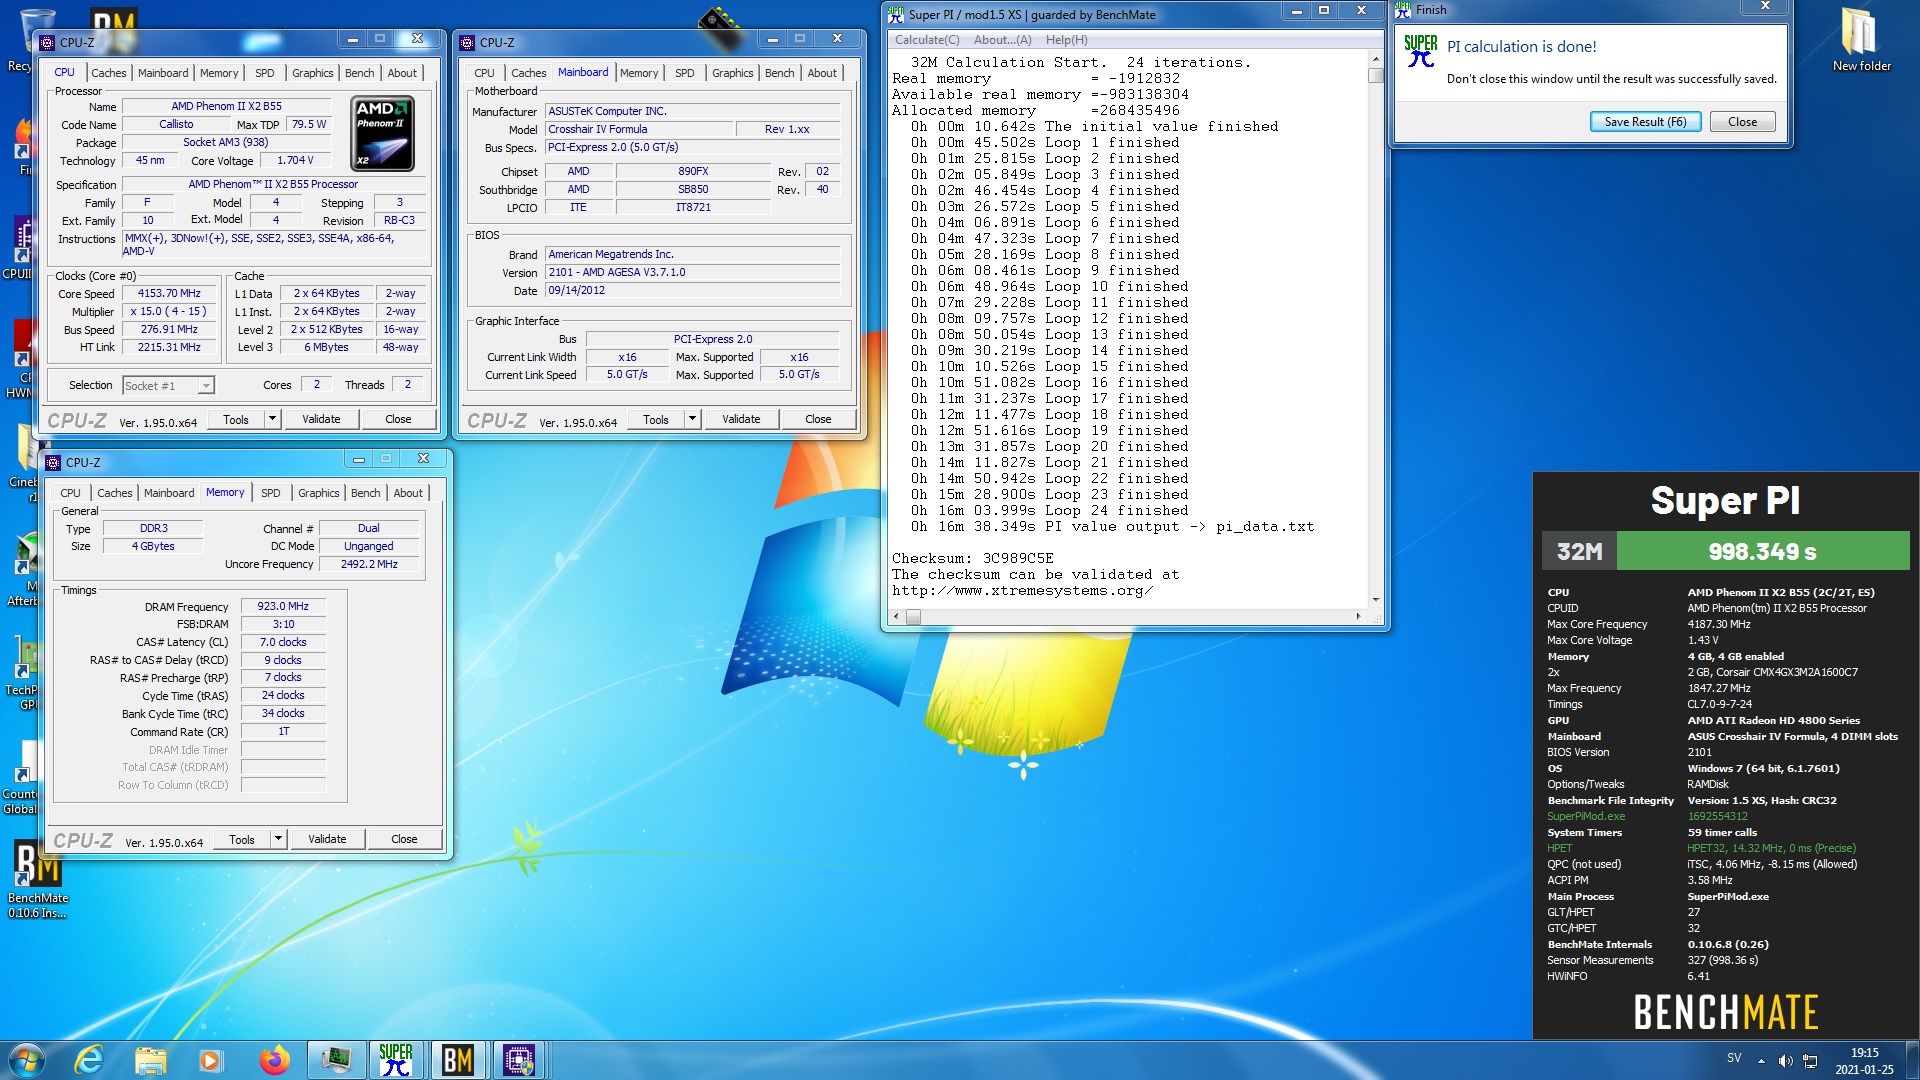Switch to Super PI taskbar button
Screen dimensions: 1920x1080
pyautogui.click(x=396, y=1059)
